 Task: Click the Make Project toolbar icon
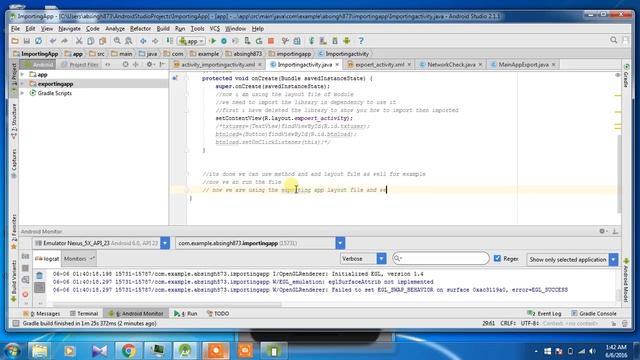(169, 41)
